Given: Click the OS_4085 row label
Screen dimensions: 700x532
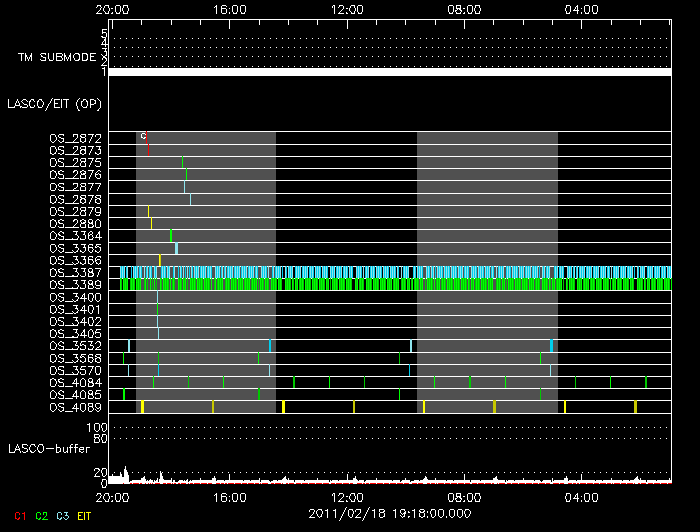Looking at the screenshot, I should tap(75, 395).
